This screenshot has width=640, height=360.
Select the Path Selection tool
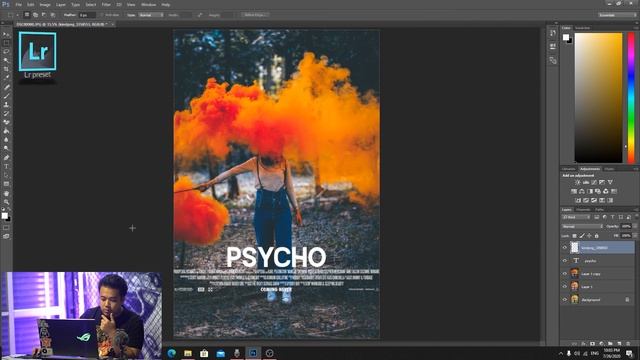click(6, 175)
